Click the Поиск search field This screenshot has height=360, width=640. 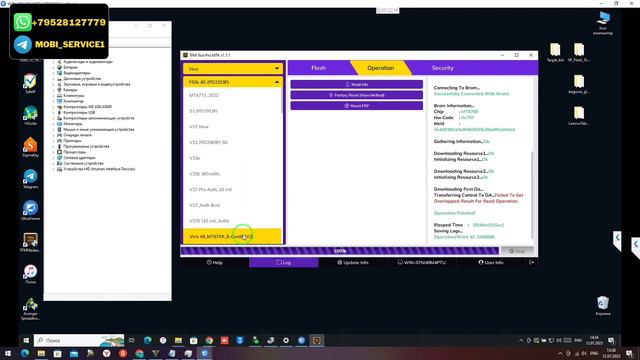(x=79, y=340)
